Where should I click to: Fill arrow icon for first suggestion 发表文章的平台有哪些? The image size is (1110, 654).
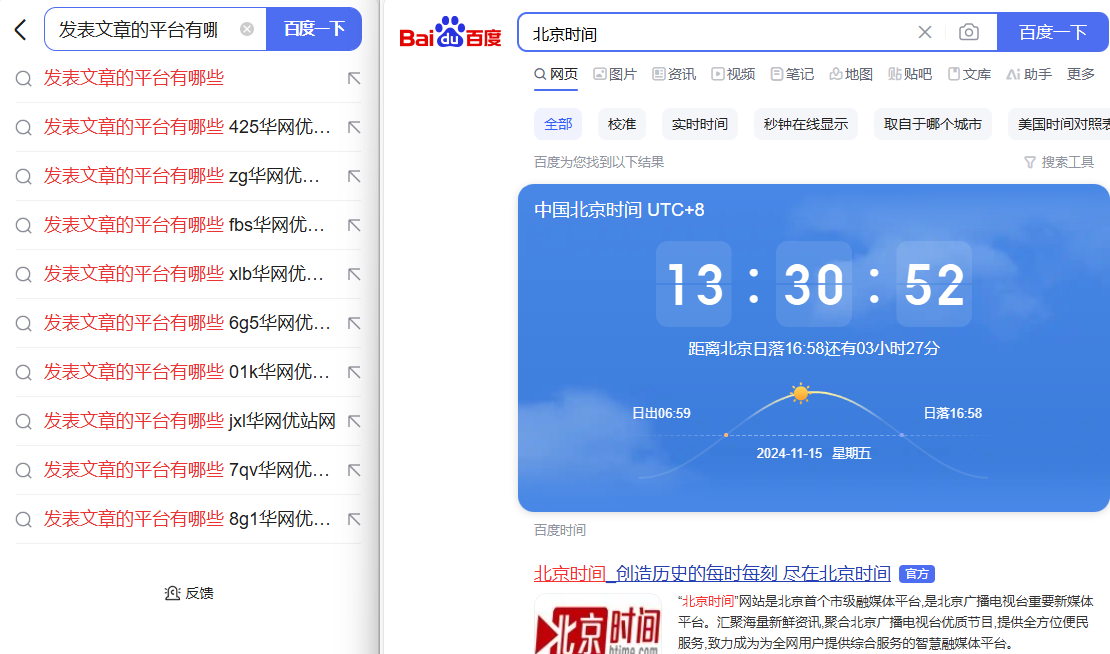(x=354, y=79)
